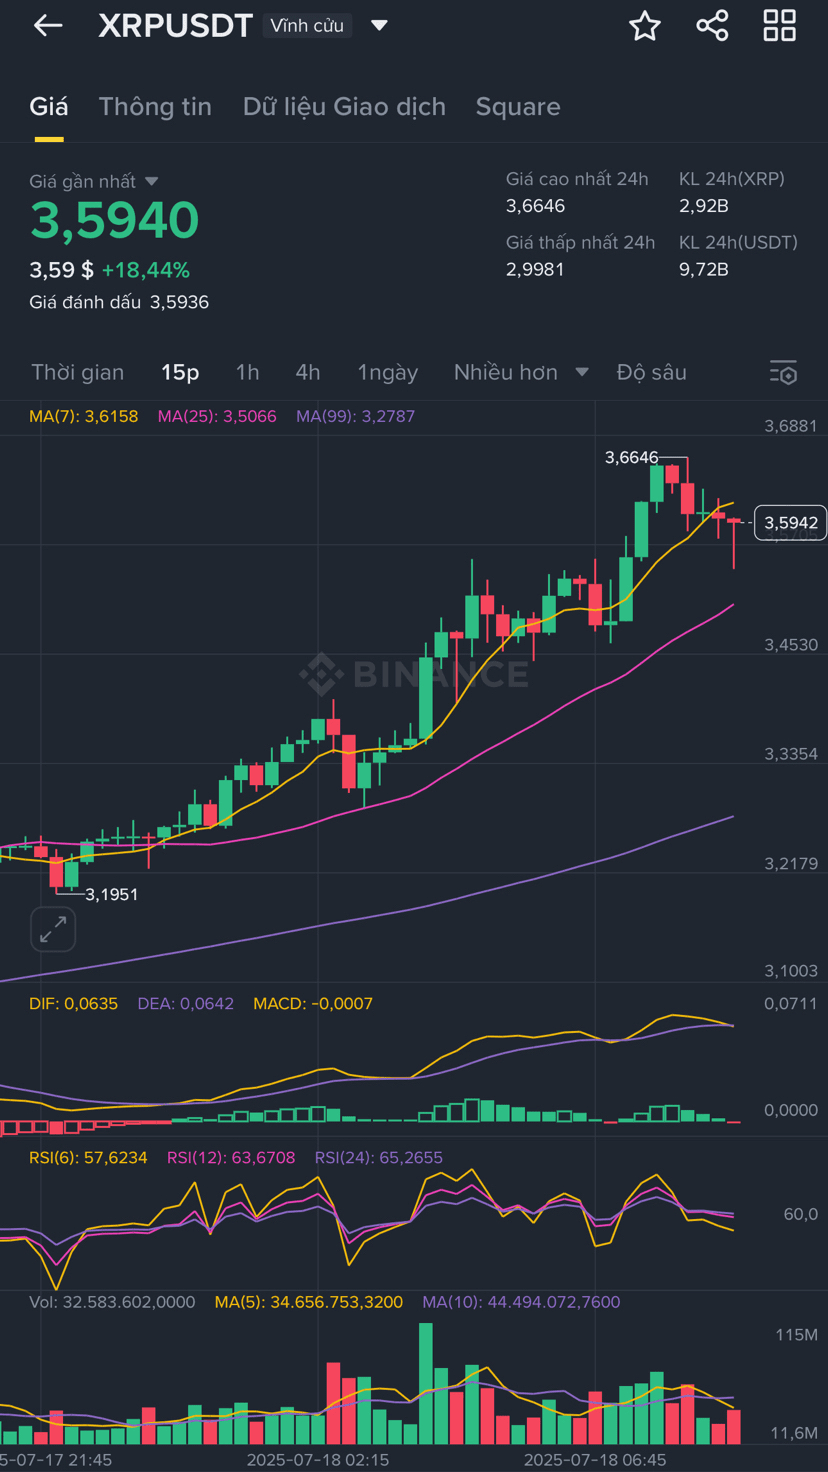Tap the Giá cao nhất 24h label
828x1472 pixels.
pyautogui.click(x=577, y=179)
